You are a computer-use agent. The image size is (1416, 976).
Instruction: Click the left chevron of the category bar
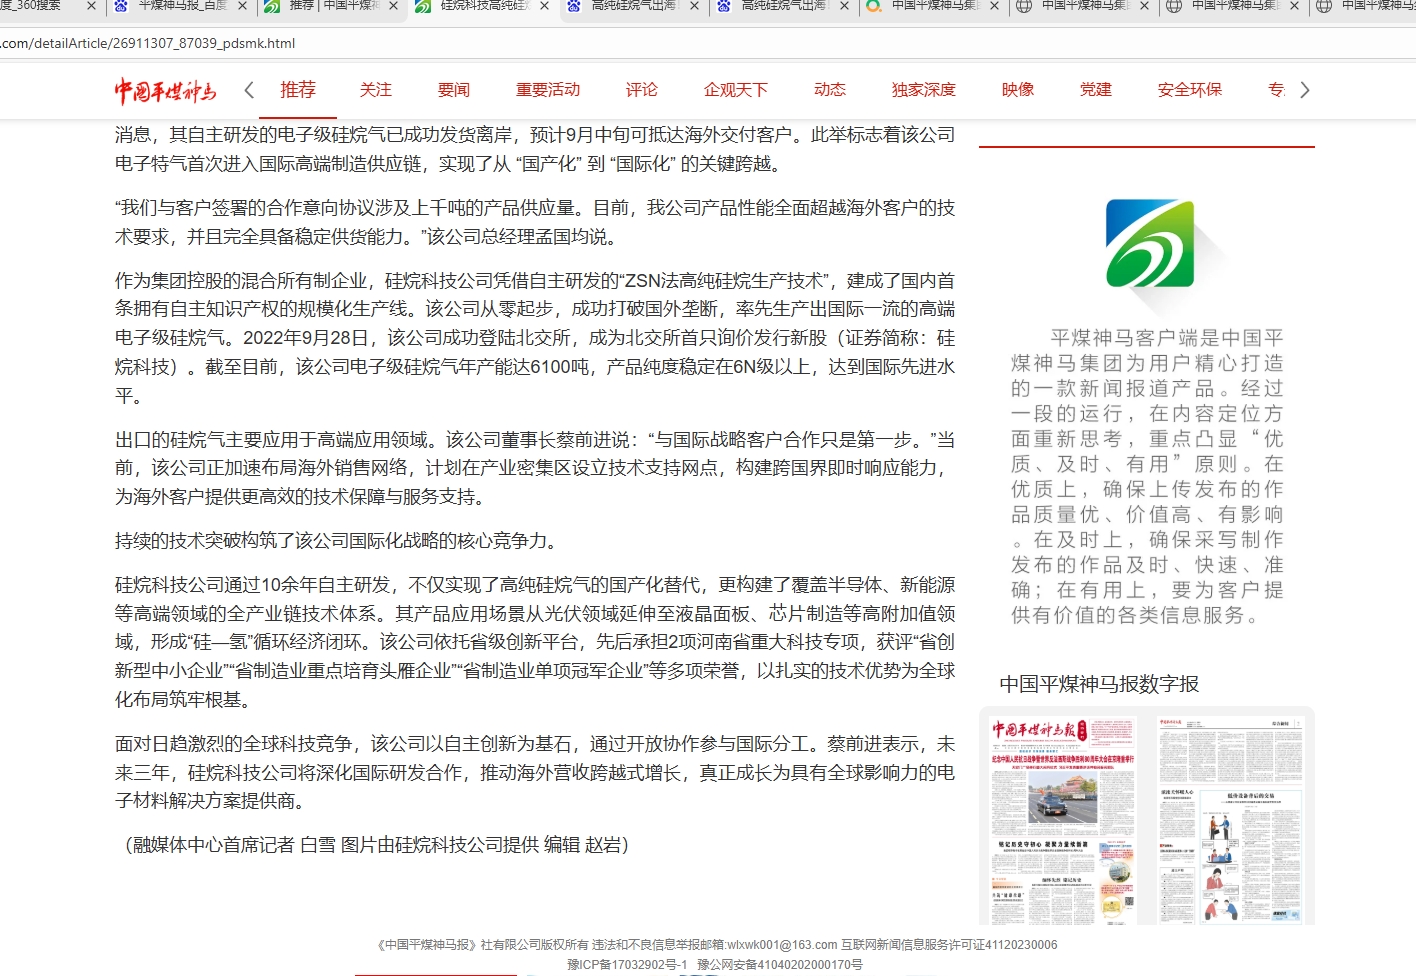point(249,90)
